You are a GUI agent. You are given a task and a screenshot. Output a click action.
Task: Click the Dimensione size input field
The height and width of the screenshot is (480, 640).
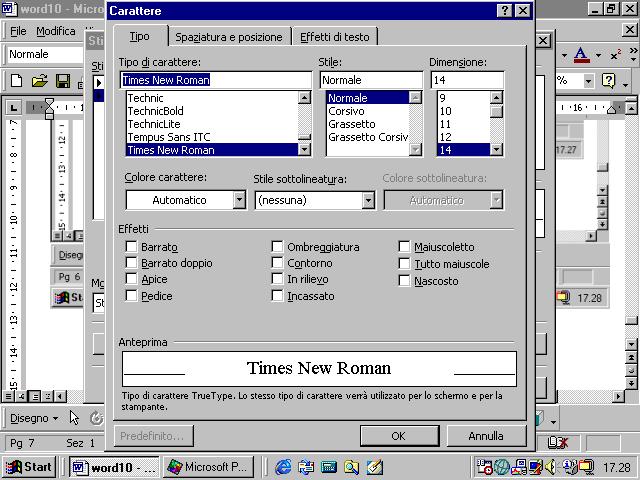tap(467, 80)
